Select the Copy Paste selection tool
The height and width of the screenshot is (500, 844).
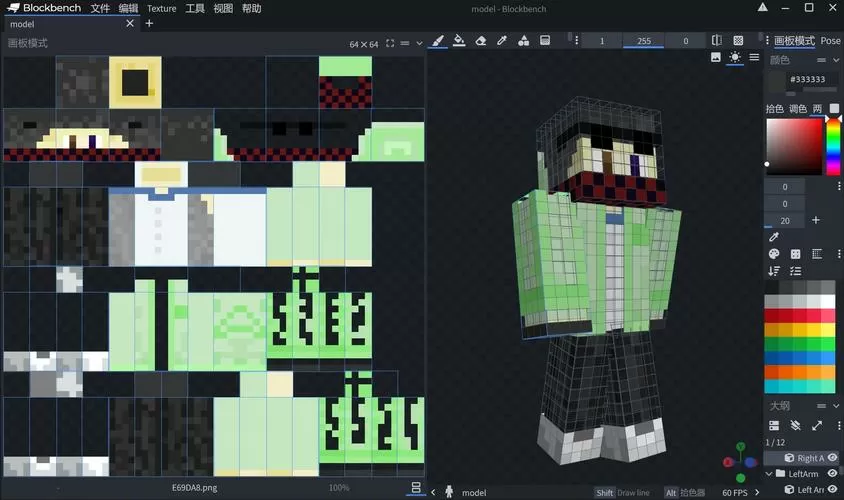point(545,40)
